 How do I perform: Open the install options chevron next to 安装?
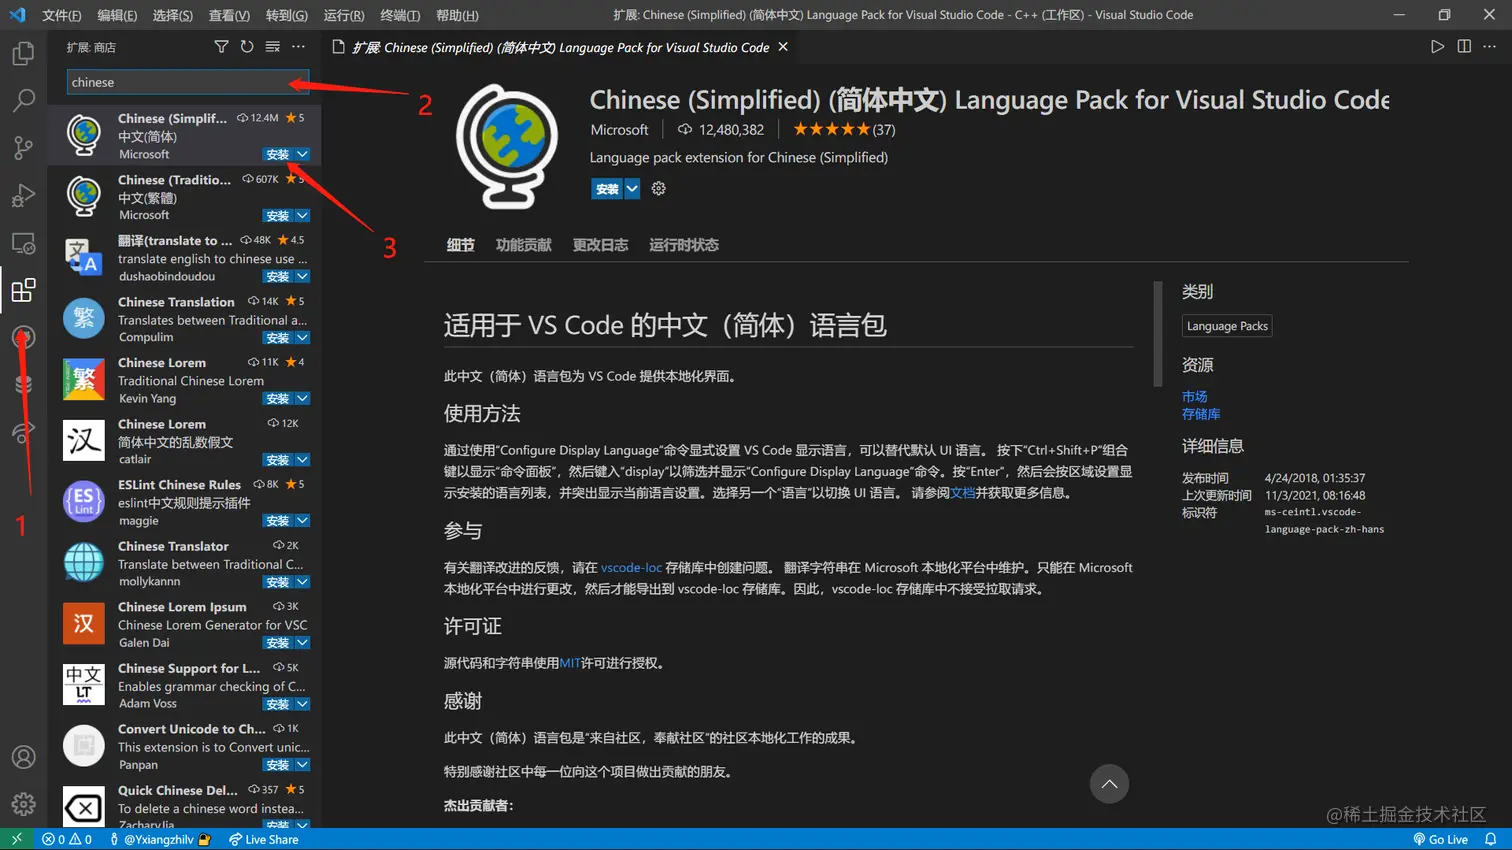(x=631, y=188)
